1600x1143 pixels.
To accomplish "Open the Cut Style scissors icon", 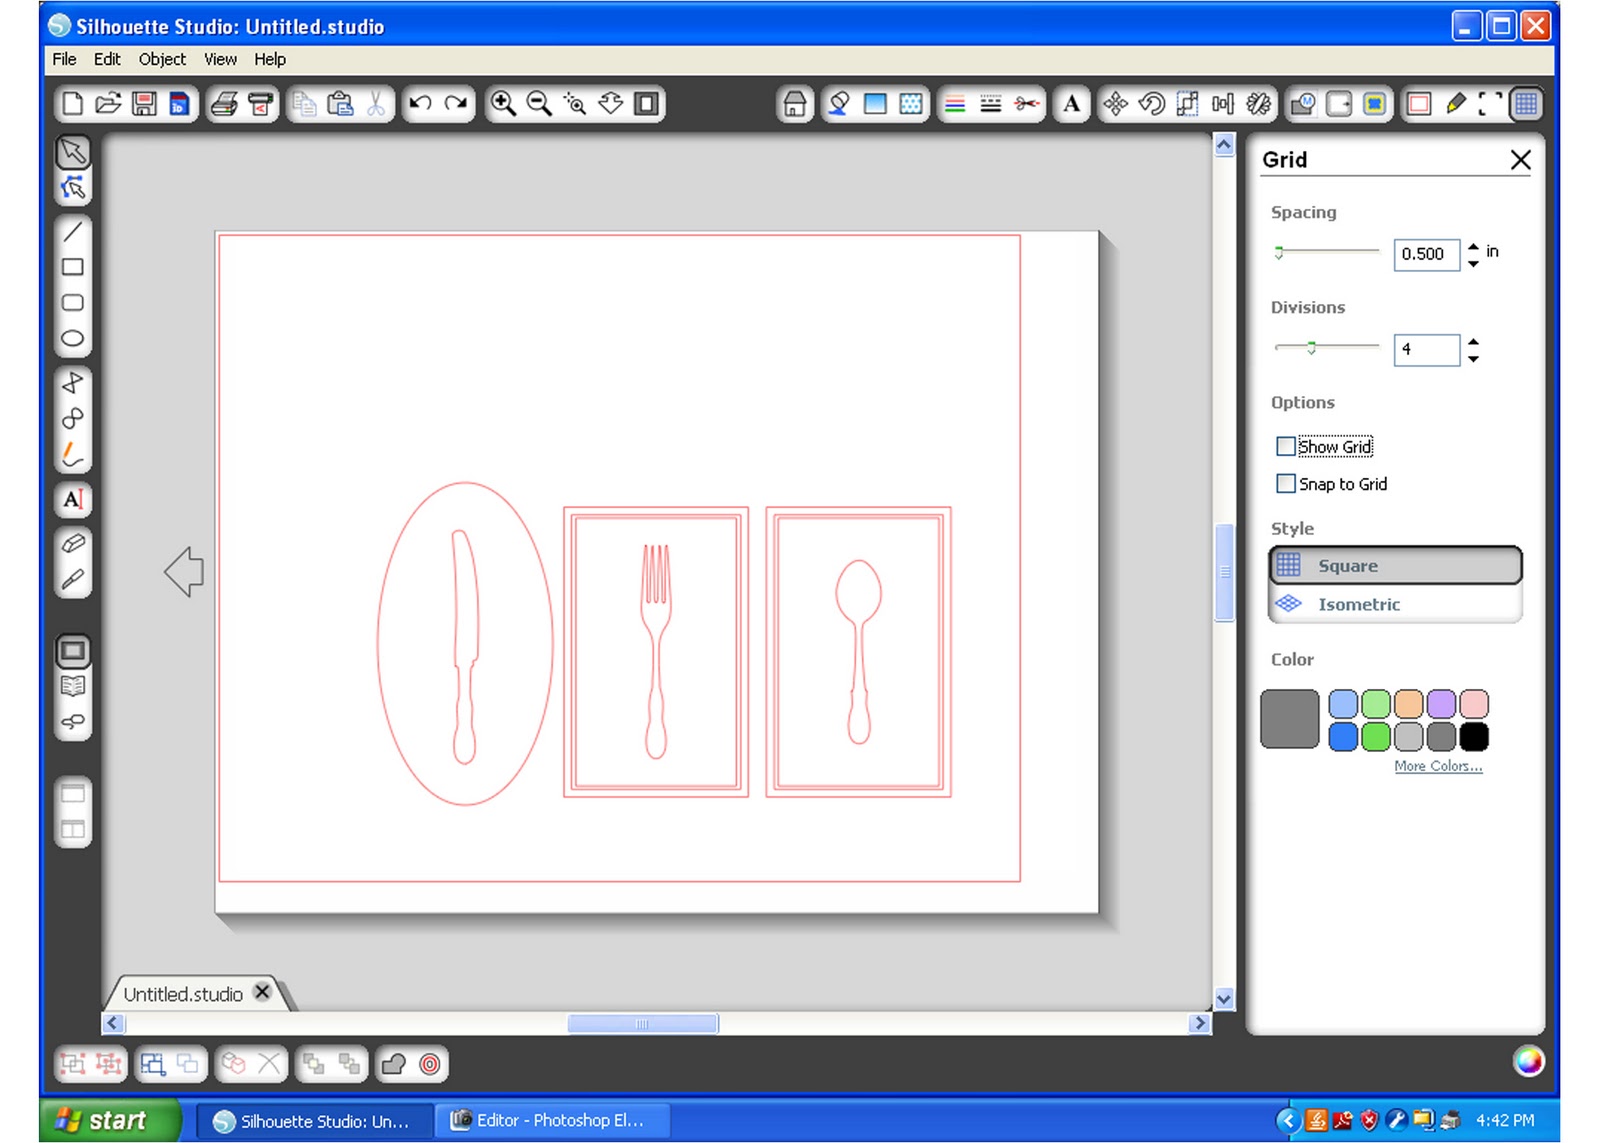I will point(1026,104).
